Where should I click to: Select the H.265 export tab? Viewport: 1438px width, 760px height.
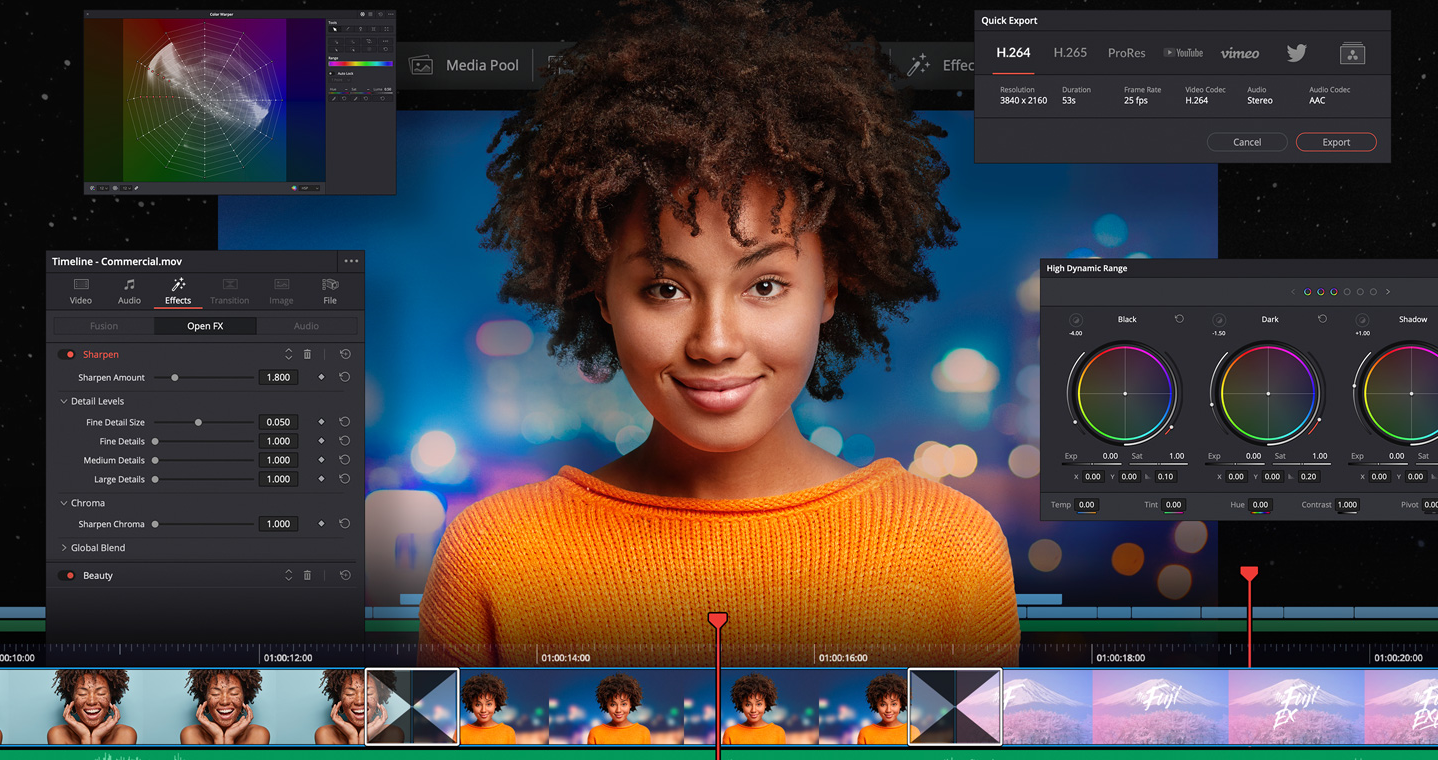coord(1070,53)
